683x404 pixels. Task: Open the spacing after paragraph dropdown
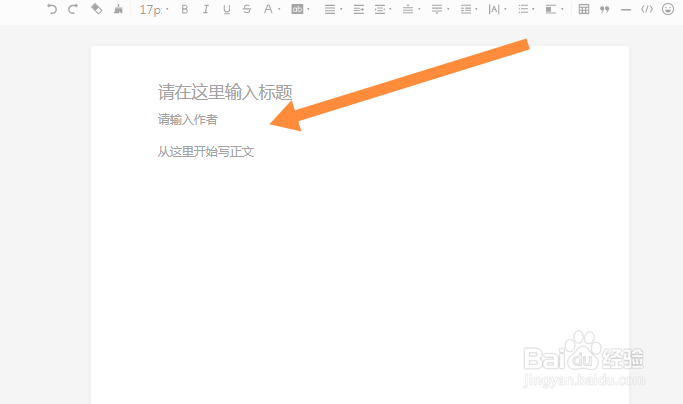(x=440, y=9)
